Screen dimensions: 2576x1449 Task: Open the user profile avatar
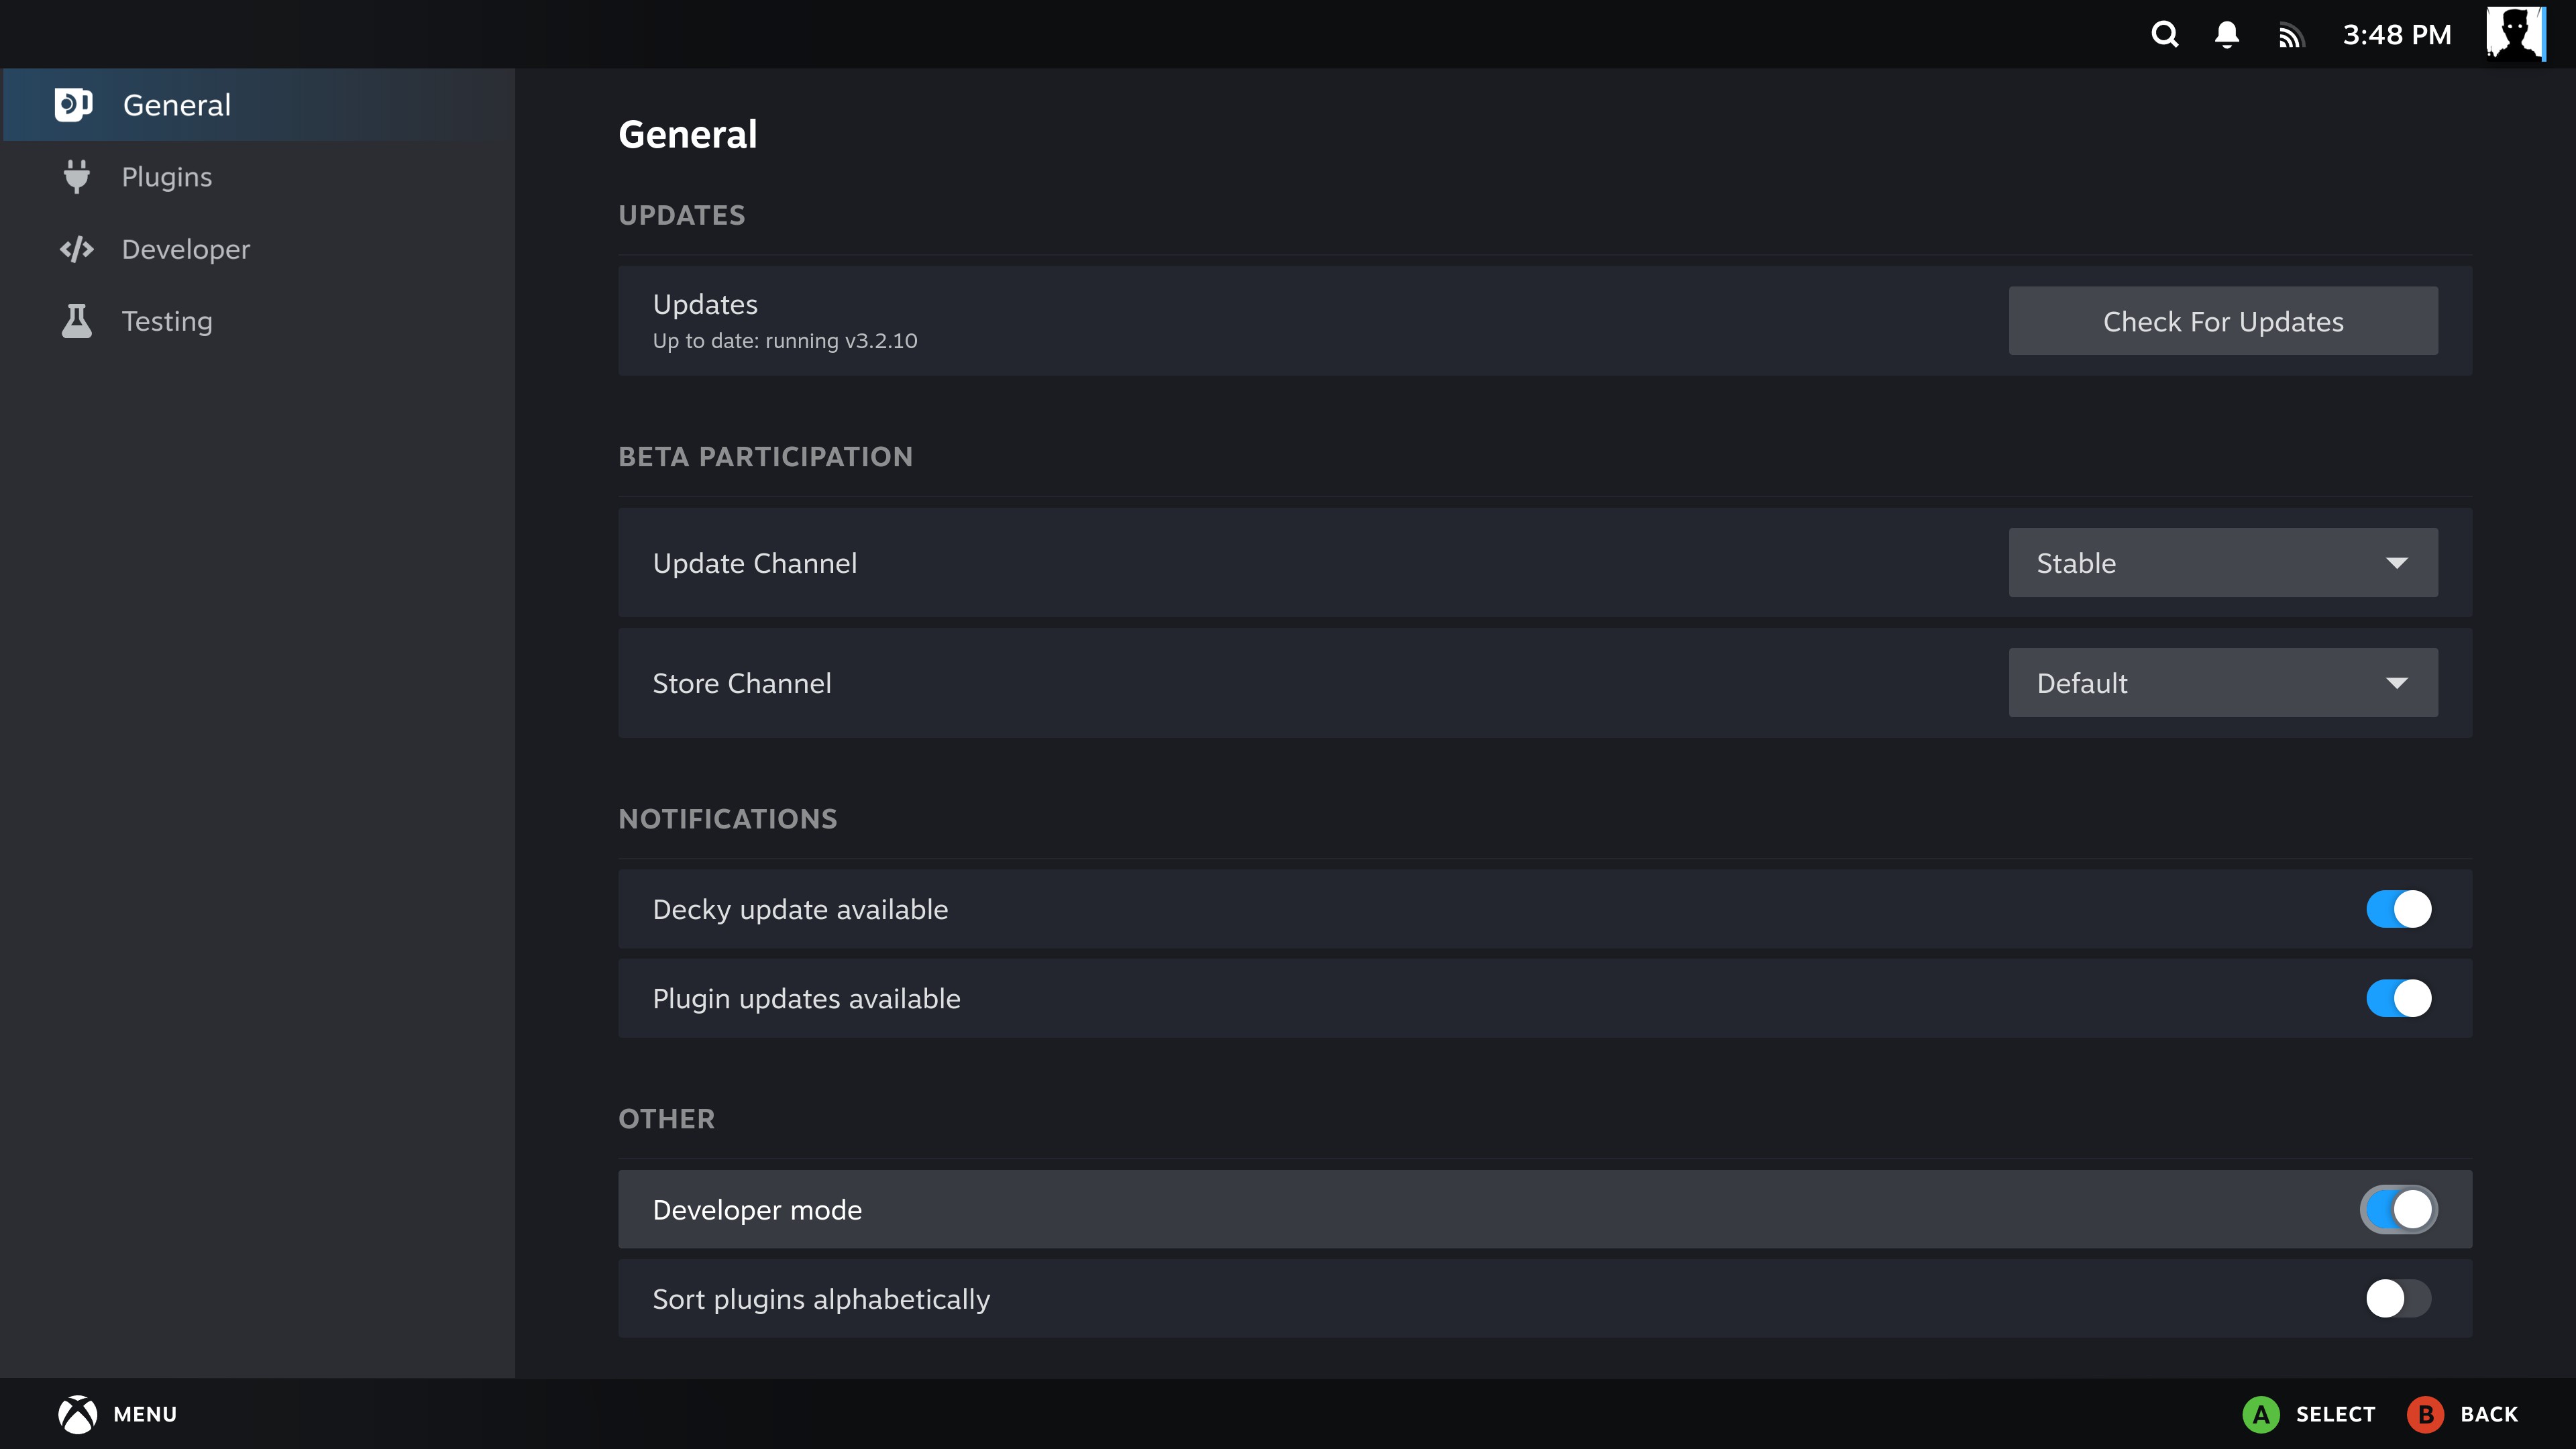[x=2516, y=34]
